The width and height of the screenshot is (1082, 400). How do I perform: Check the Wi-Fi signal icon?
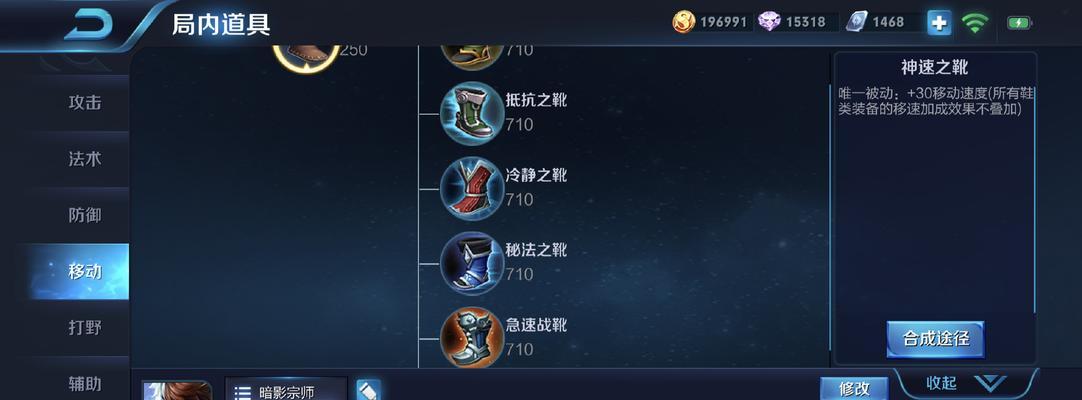coord(974,23)
